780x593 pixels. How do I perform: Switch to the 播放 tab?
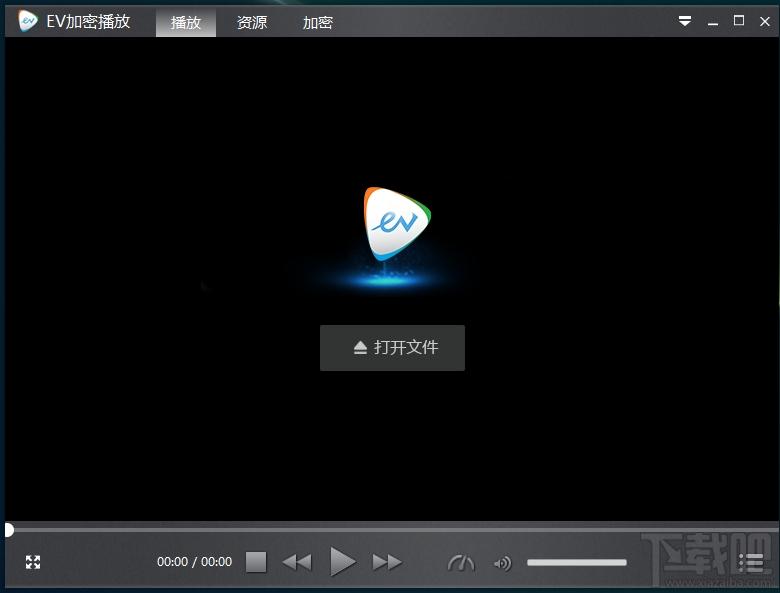click(186, 22)
